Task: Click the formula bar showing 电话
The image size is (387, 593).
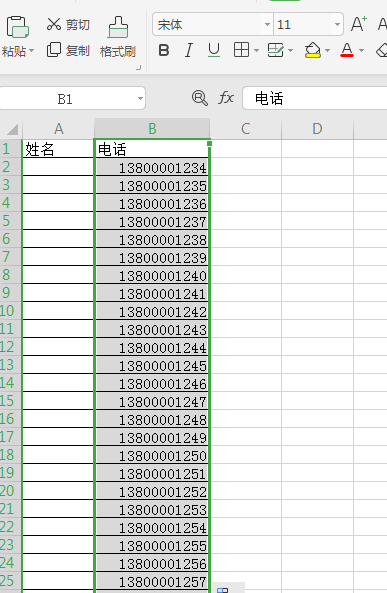Action: click(315, 98)
